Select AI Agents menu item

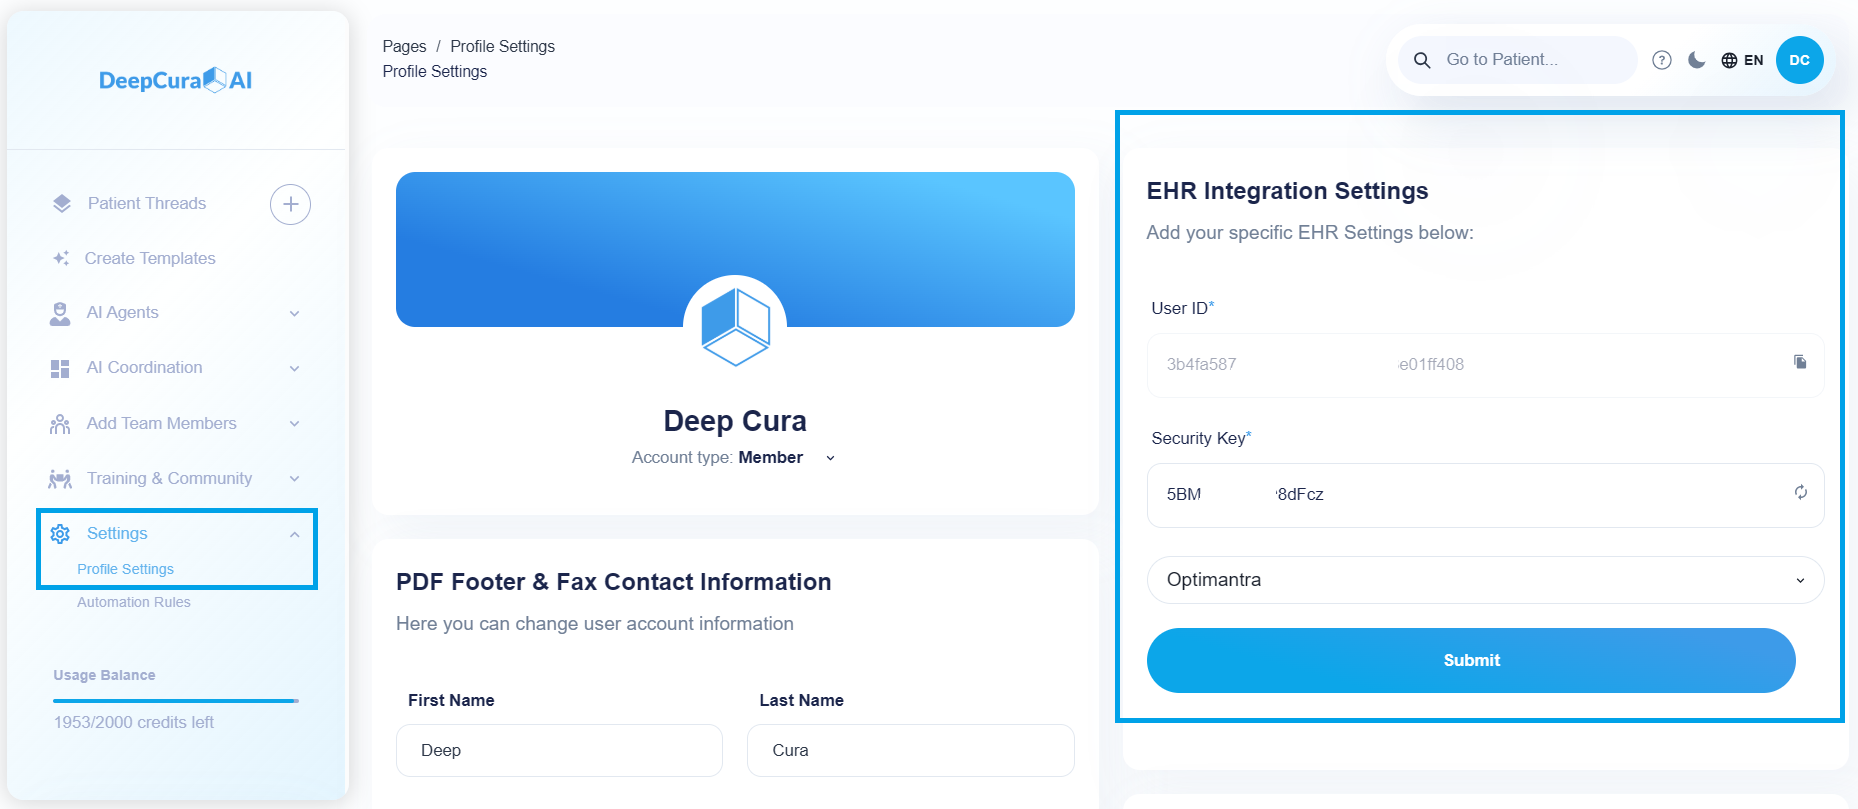[122, 312]
